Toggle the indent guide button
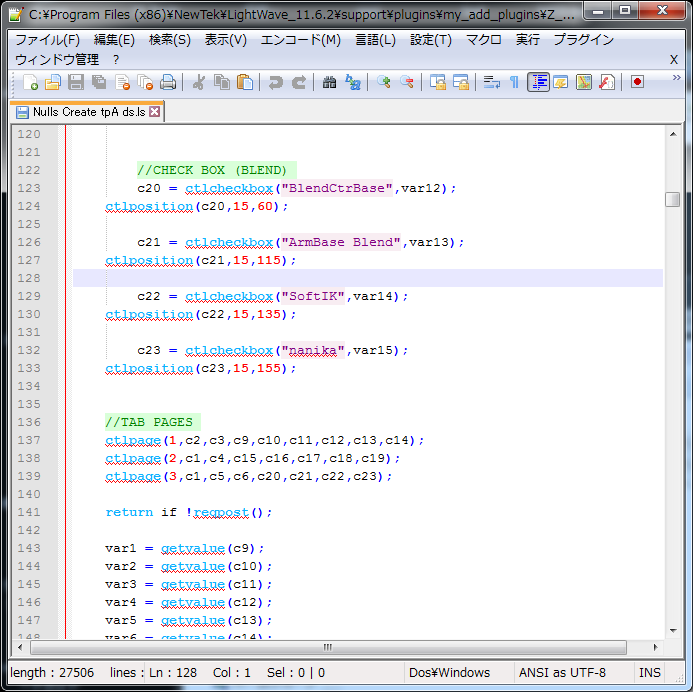The height and width of the screenshot is (692, 693). click(x=538, y=82)
